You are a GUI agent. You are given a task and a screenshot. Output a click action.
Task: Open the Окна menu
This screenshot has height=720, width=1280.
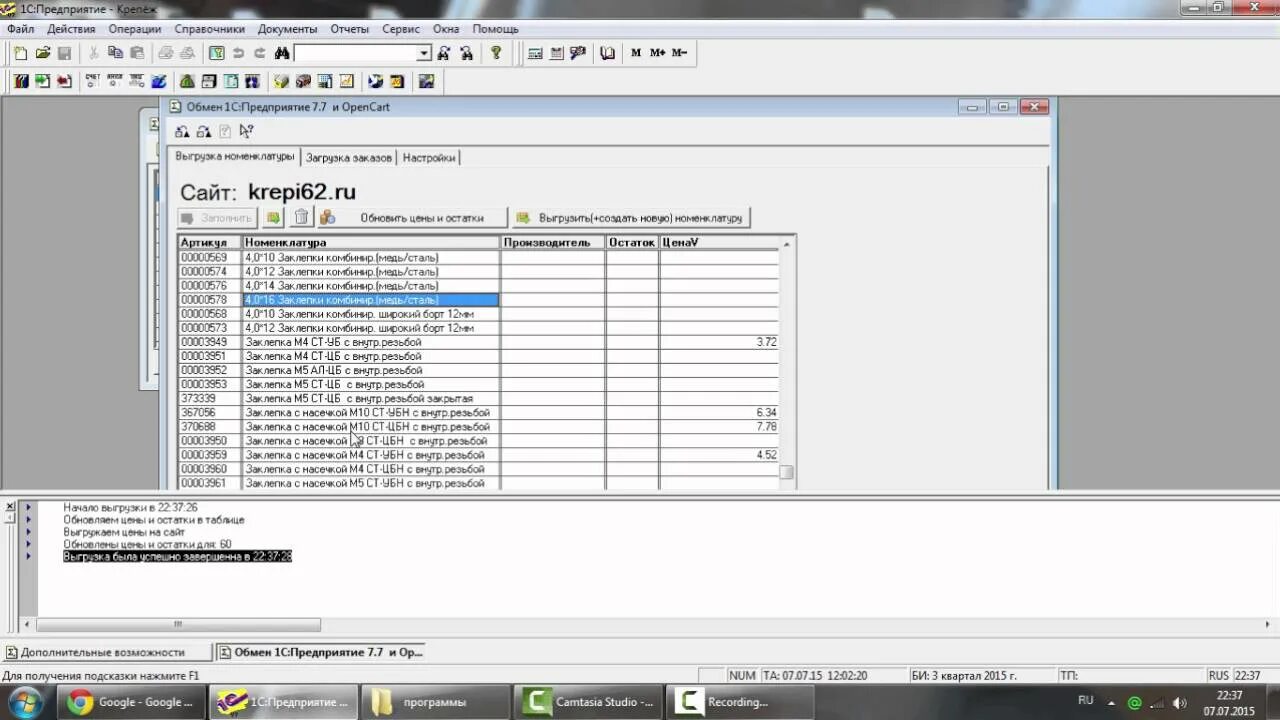click(446, 29)
